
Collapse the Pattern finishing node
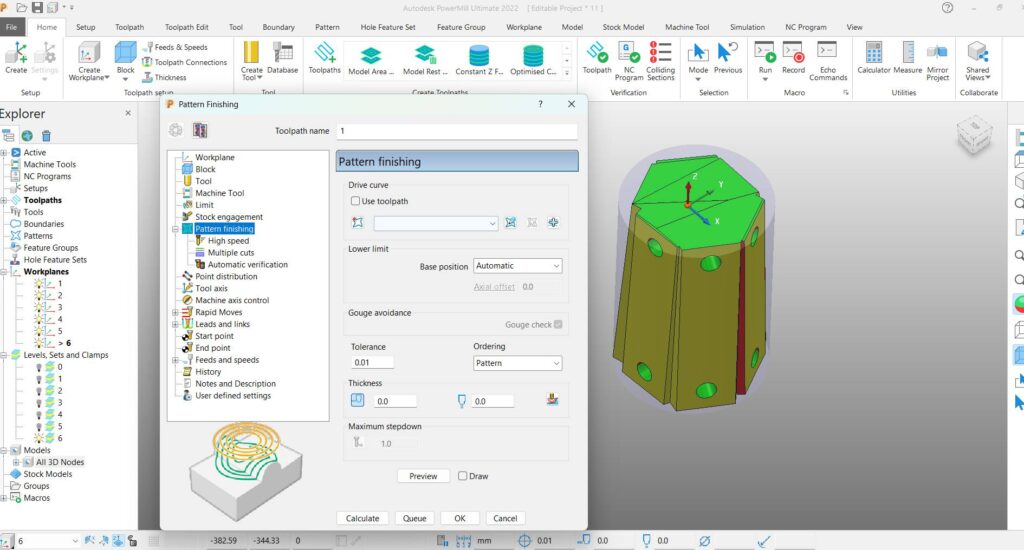175,229
